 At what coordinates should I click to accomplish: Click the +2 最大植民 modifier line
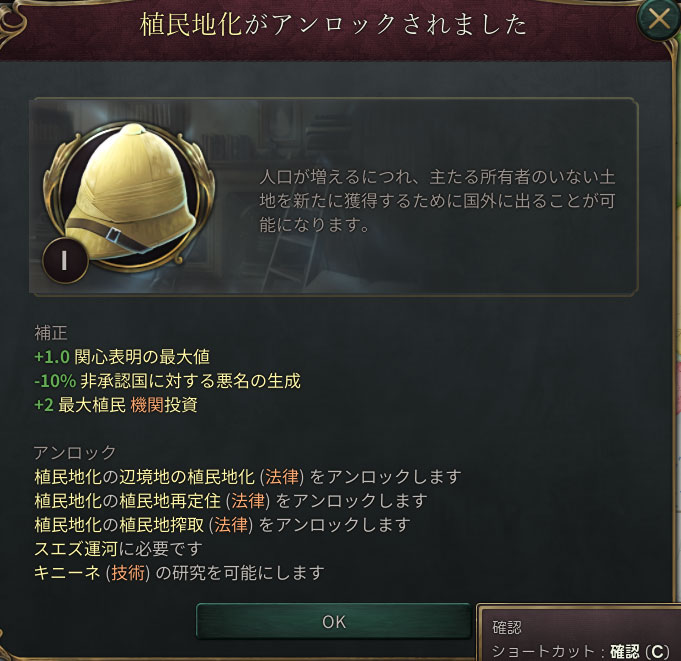click(116, 405)
